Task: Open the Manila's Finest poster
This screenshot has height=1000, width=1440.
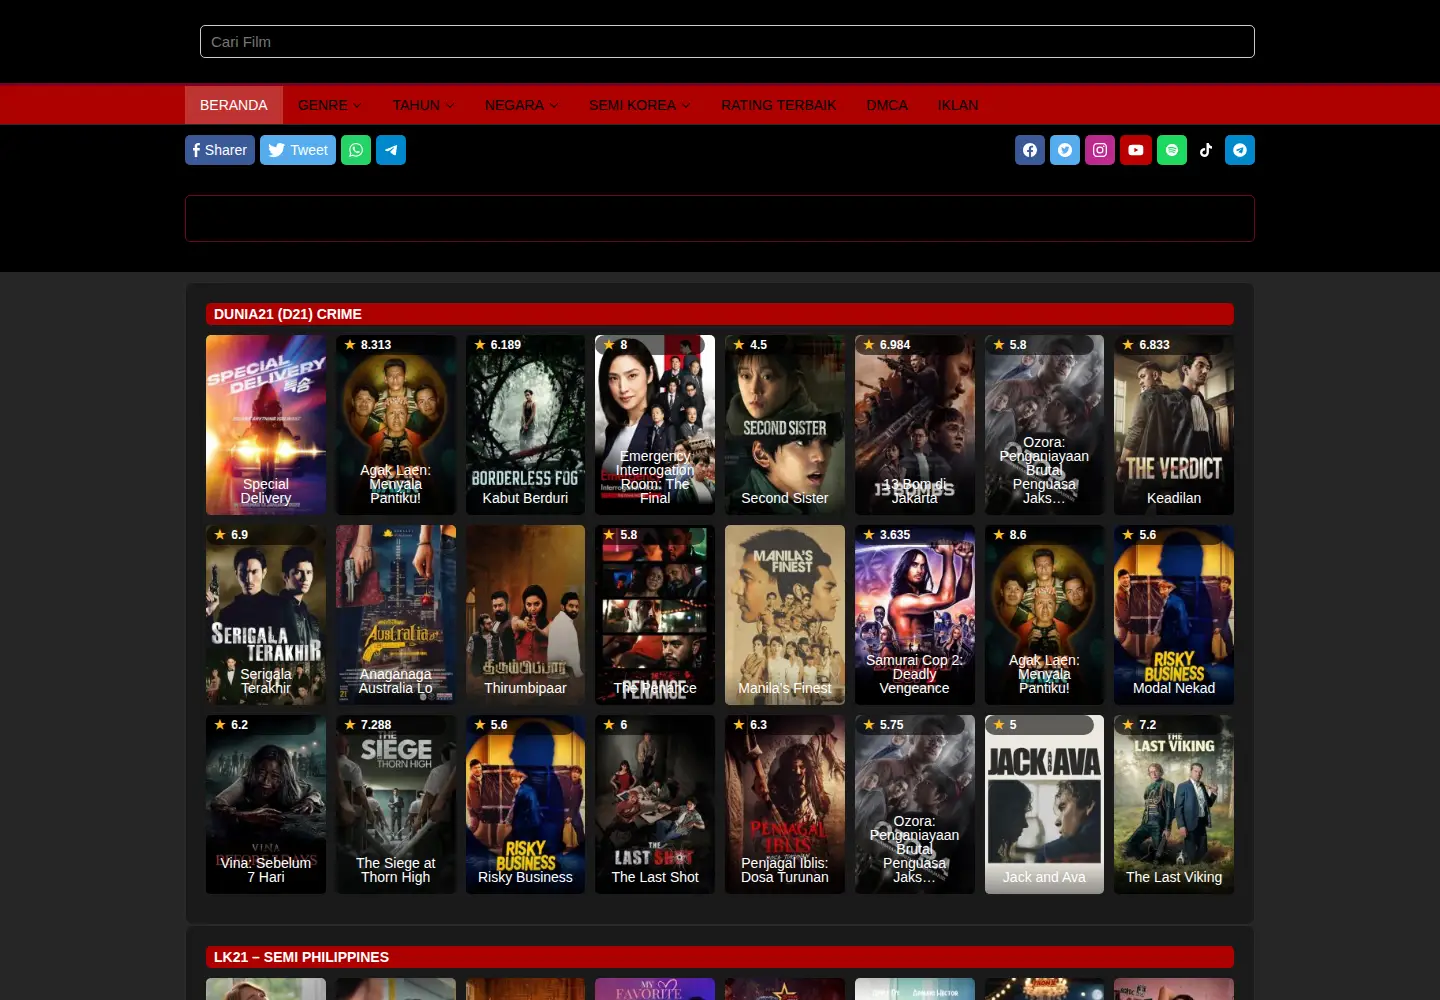Action: click(785, 615)
